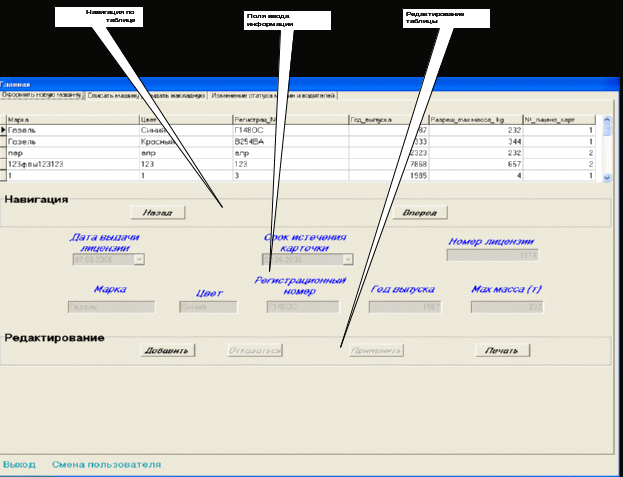Image resolution: width=623 pixels, height=477 pixels.
Task: Click the Красный color cell
Action: [186, 141]
